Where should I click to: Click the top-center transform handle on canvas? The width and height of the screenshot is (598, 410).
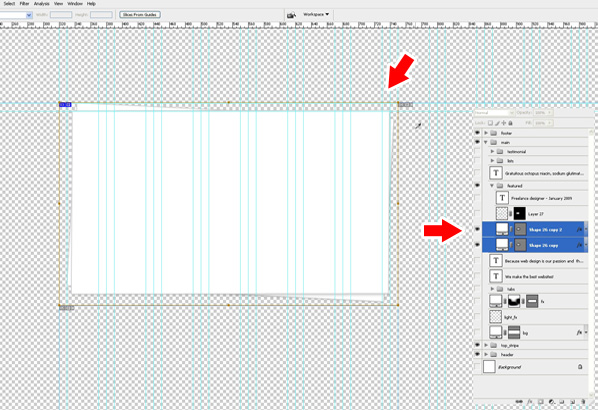click(228, 102)
